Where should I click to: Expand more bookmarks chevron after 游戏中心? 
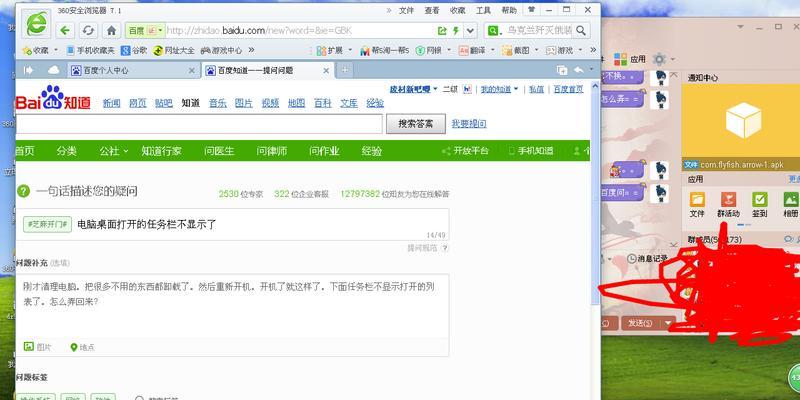[x=251, y=50]
